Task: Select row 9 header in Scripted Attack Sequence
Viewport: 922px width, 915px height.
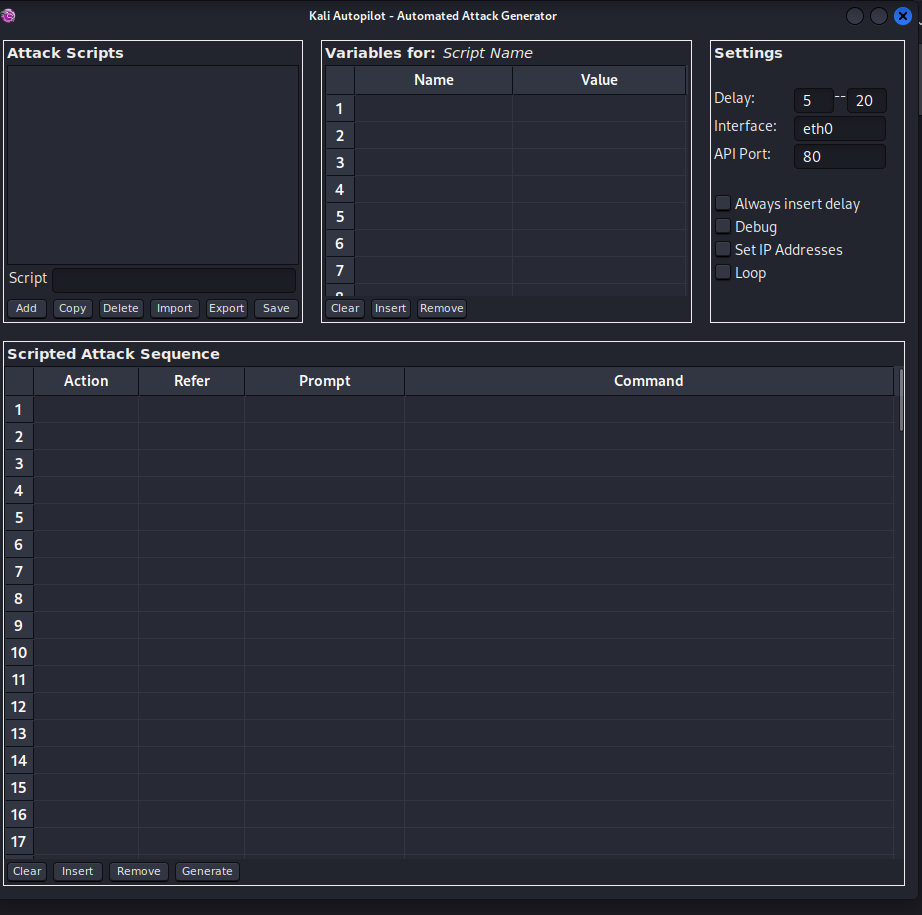Action: click(x=19, y=626)
